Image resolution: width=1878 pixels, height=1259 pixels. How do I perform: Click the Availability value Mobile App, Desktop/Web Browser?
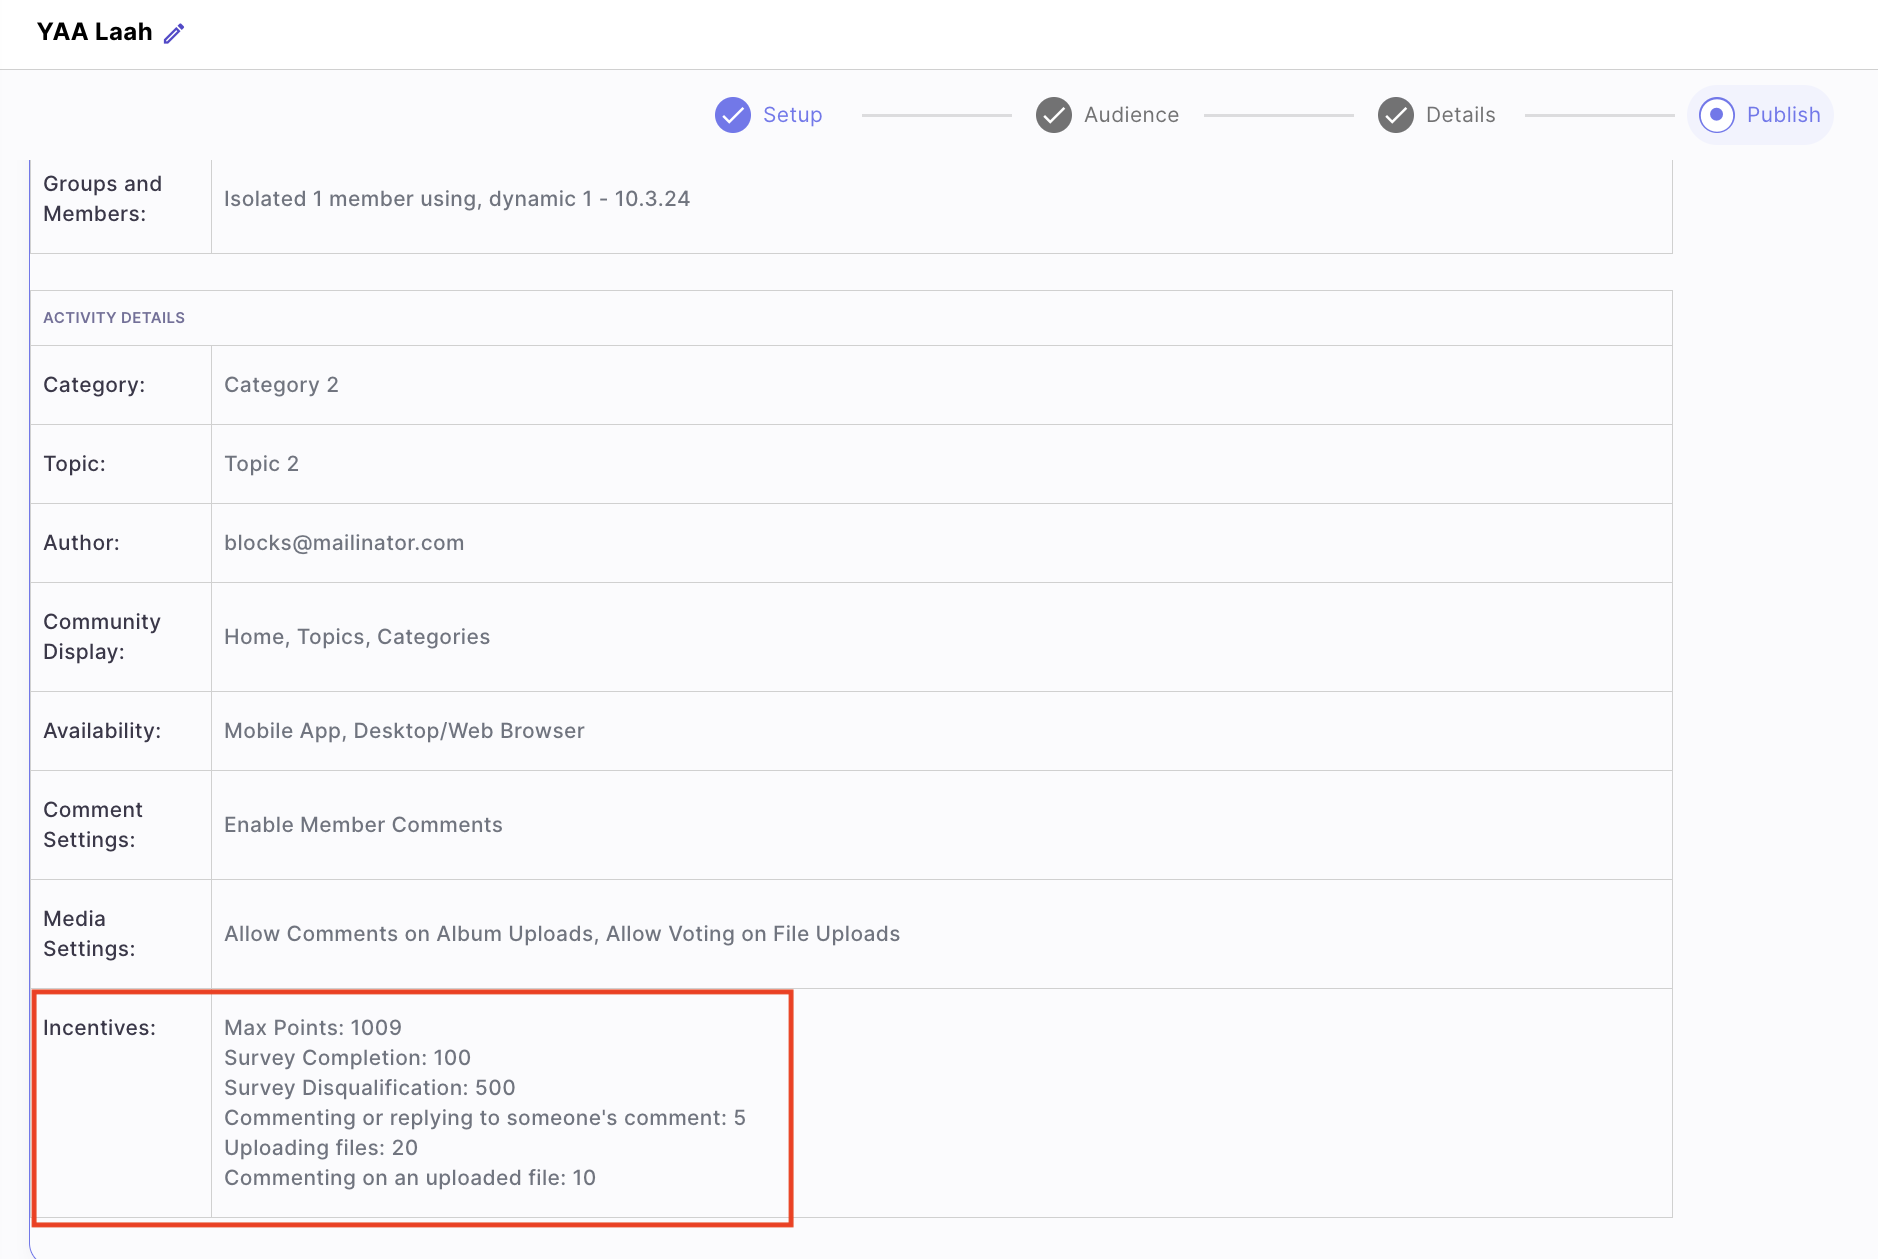tap(404, 731)
